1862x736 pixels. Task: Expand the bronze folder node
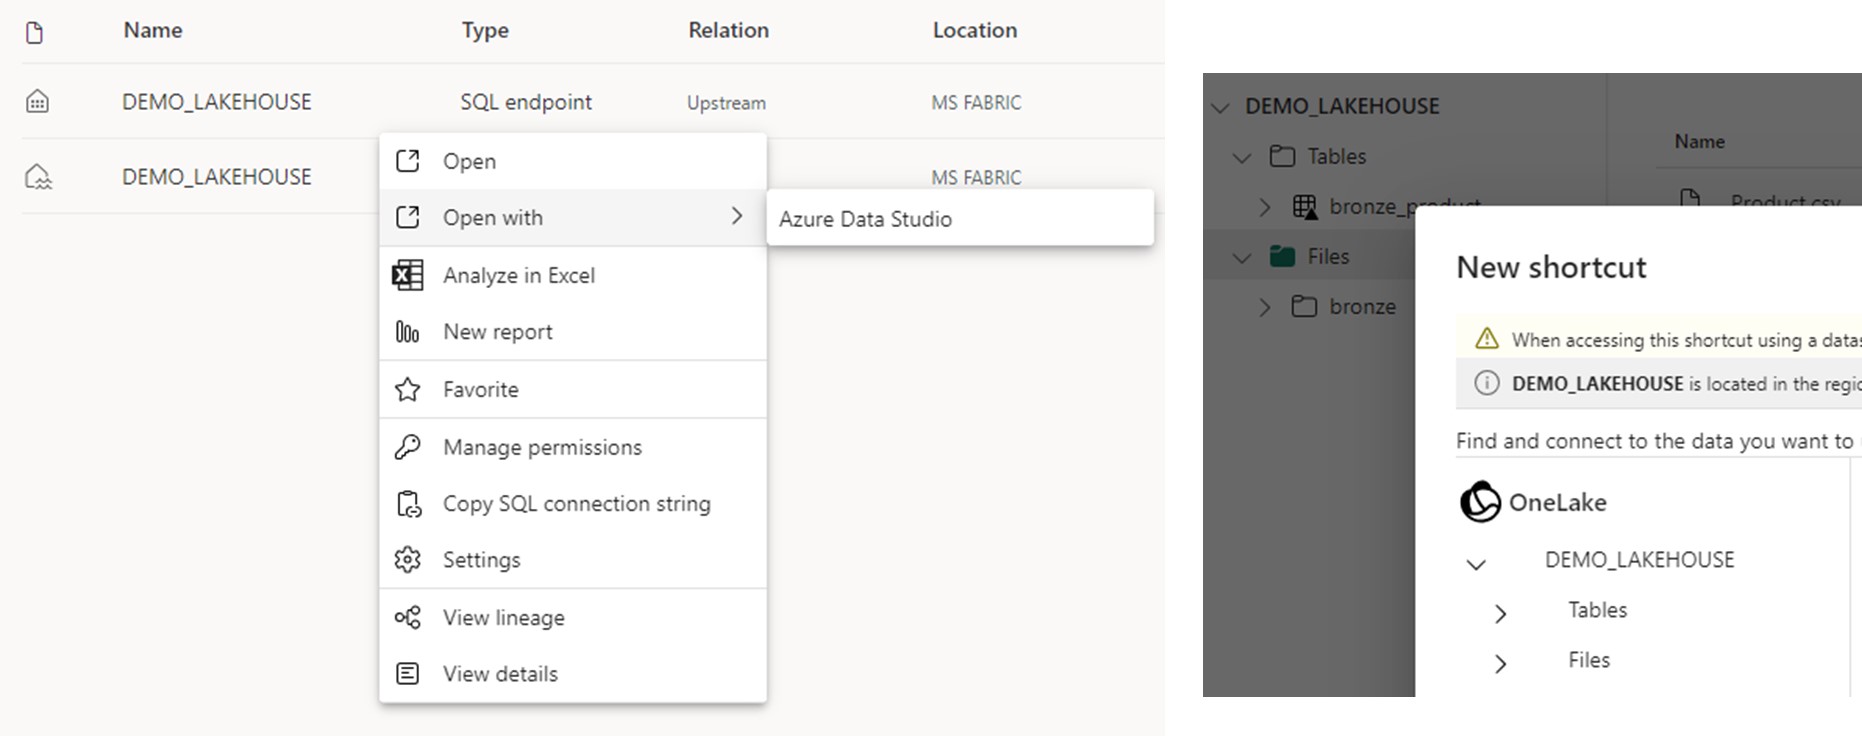click(x=1265, y=307)
